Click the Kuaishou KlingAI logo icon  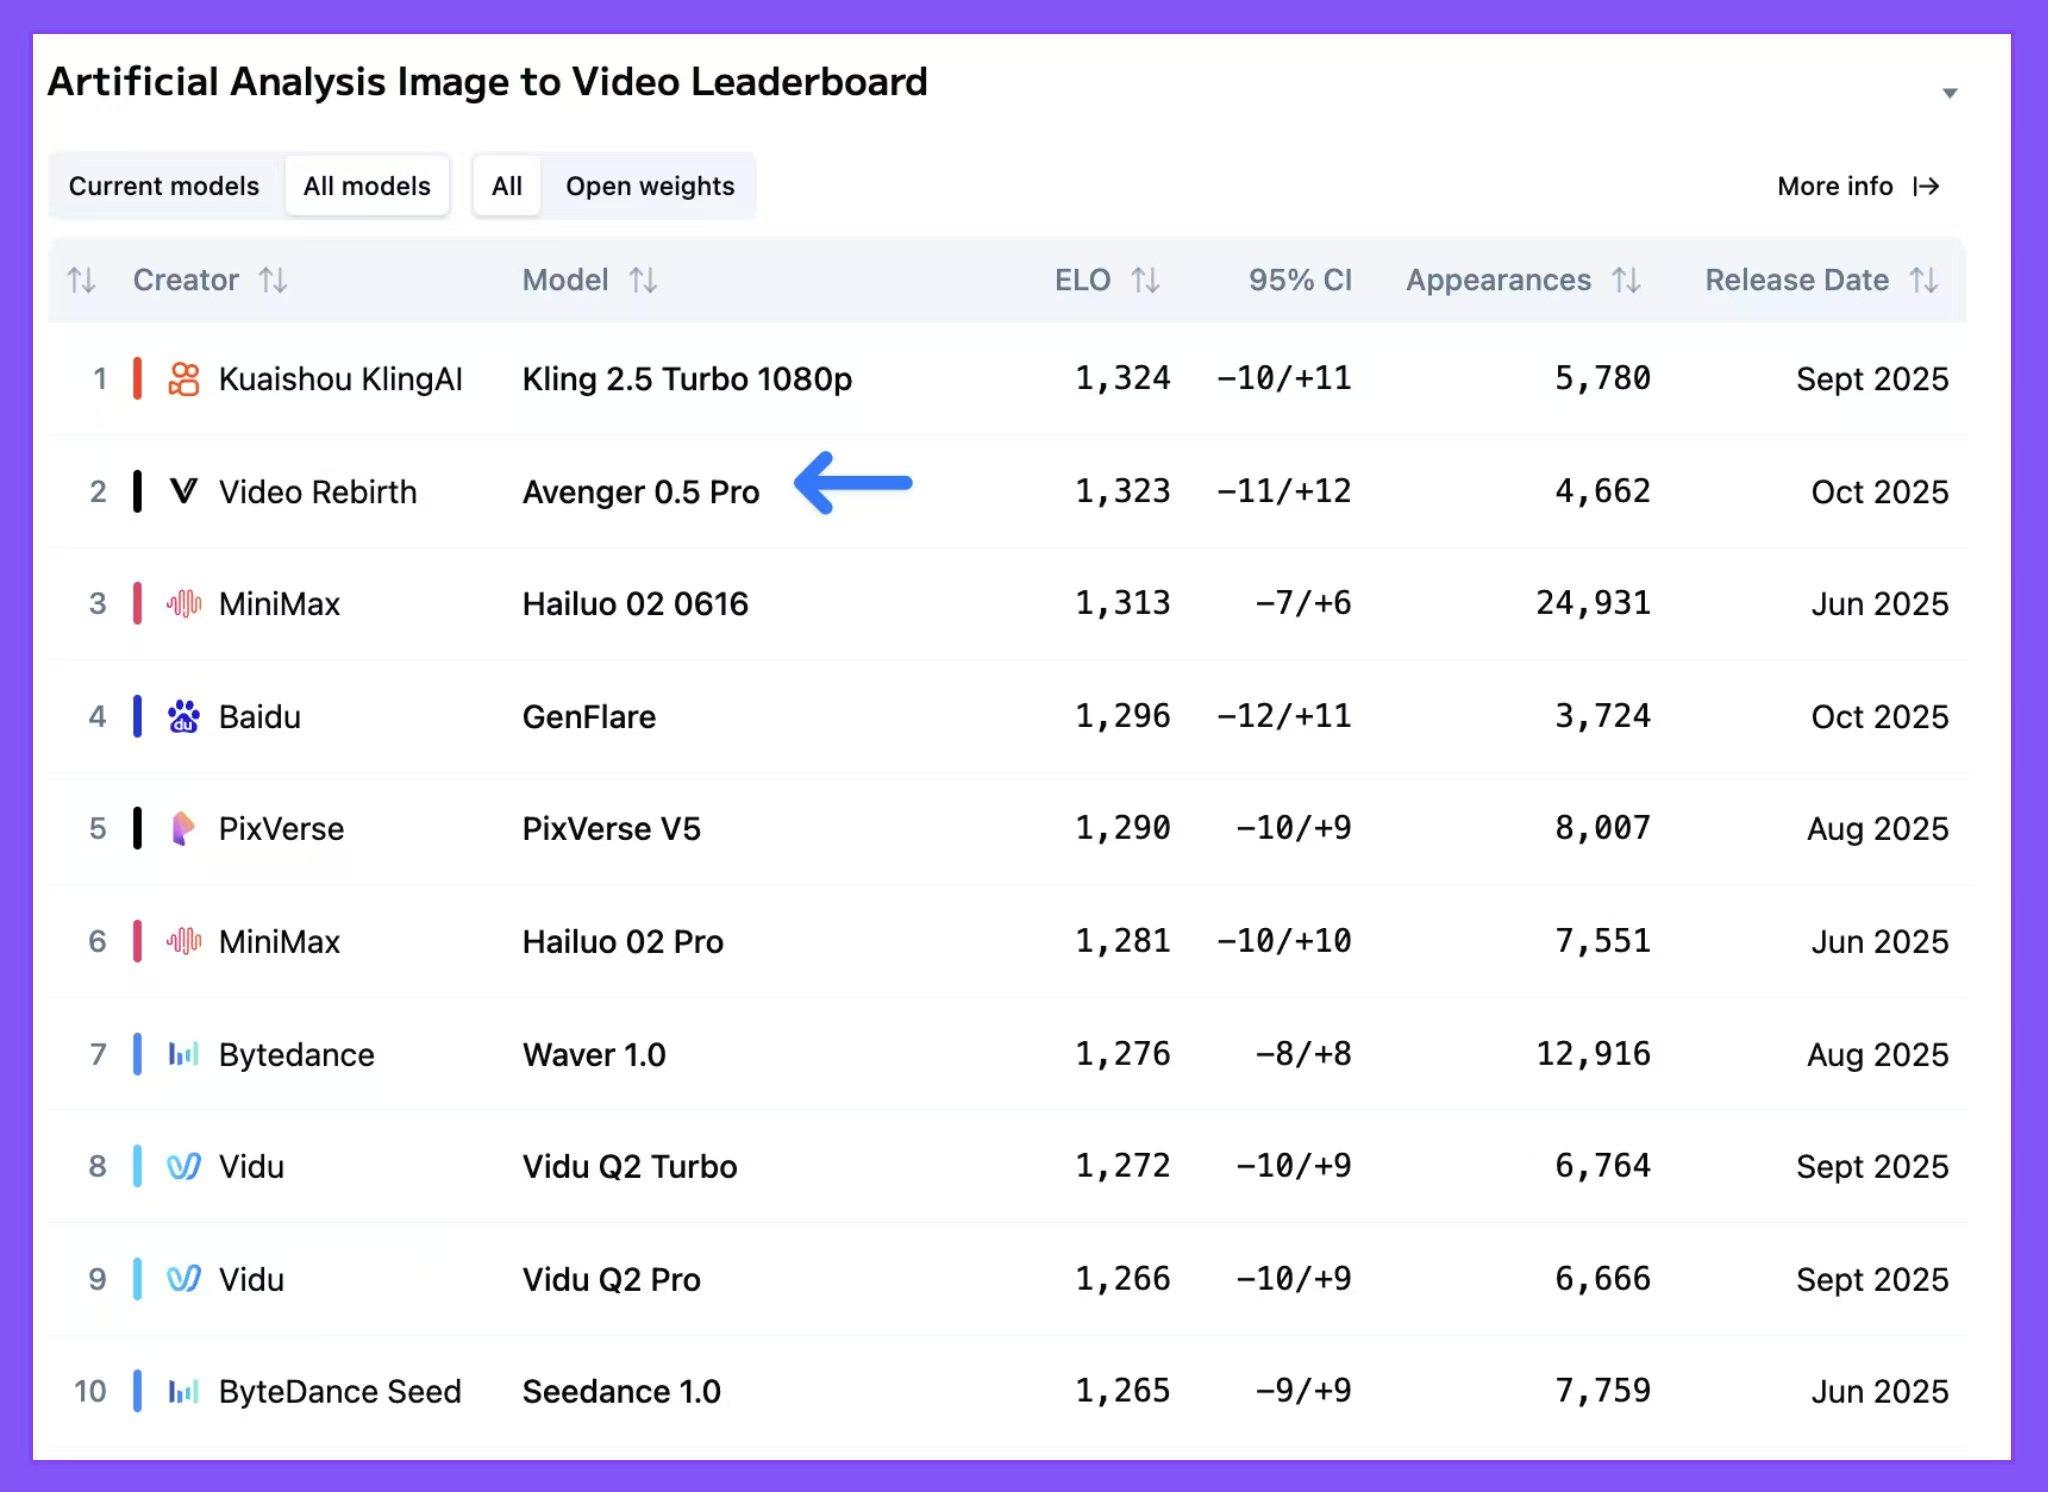(x=184, y=379)
